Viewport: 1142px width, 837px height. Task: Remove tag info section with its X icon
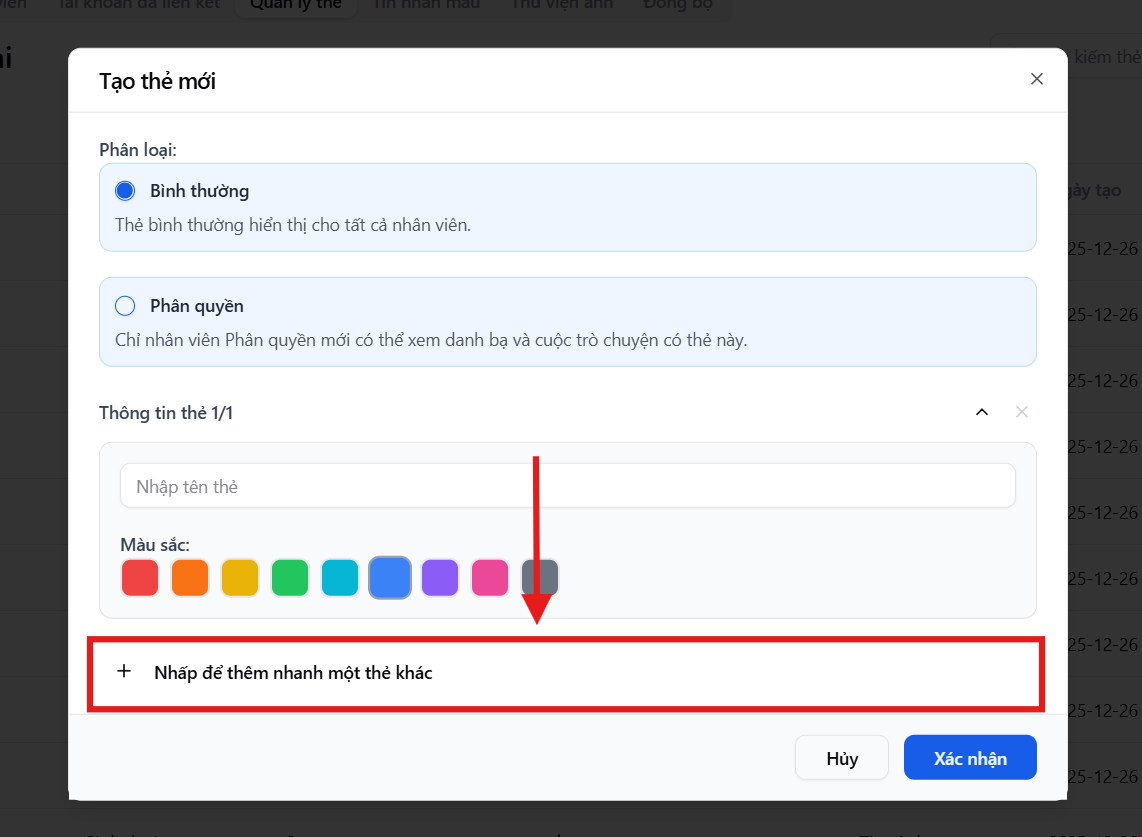(1021, 412)
